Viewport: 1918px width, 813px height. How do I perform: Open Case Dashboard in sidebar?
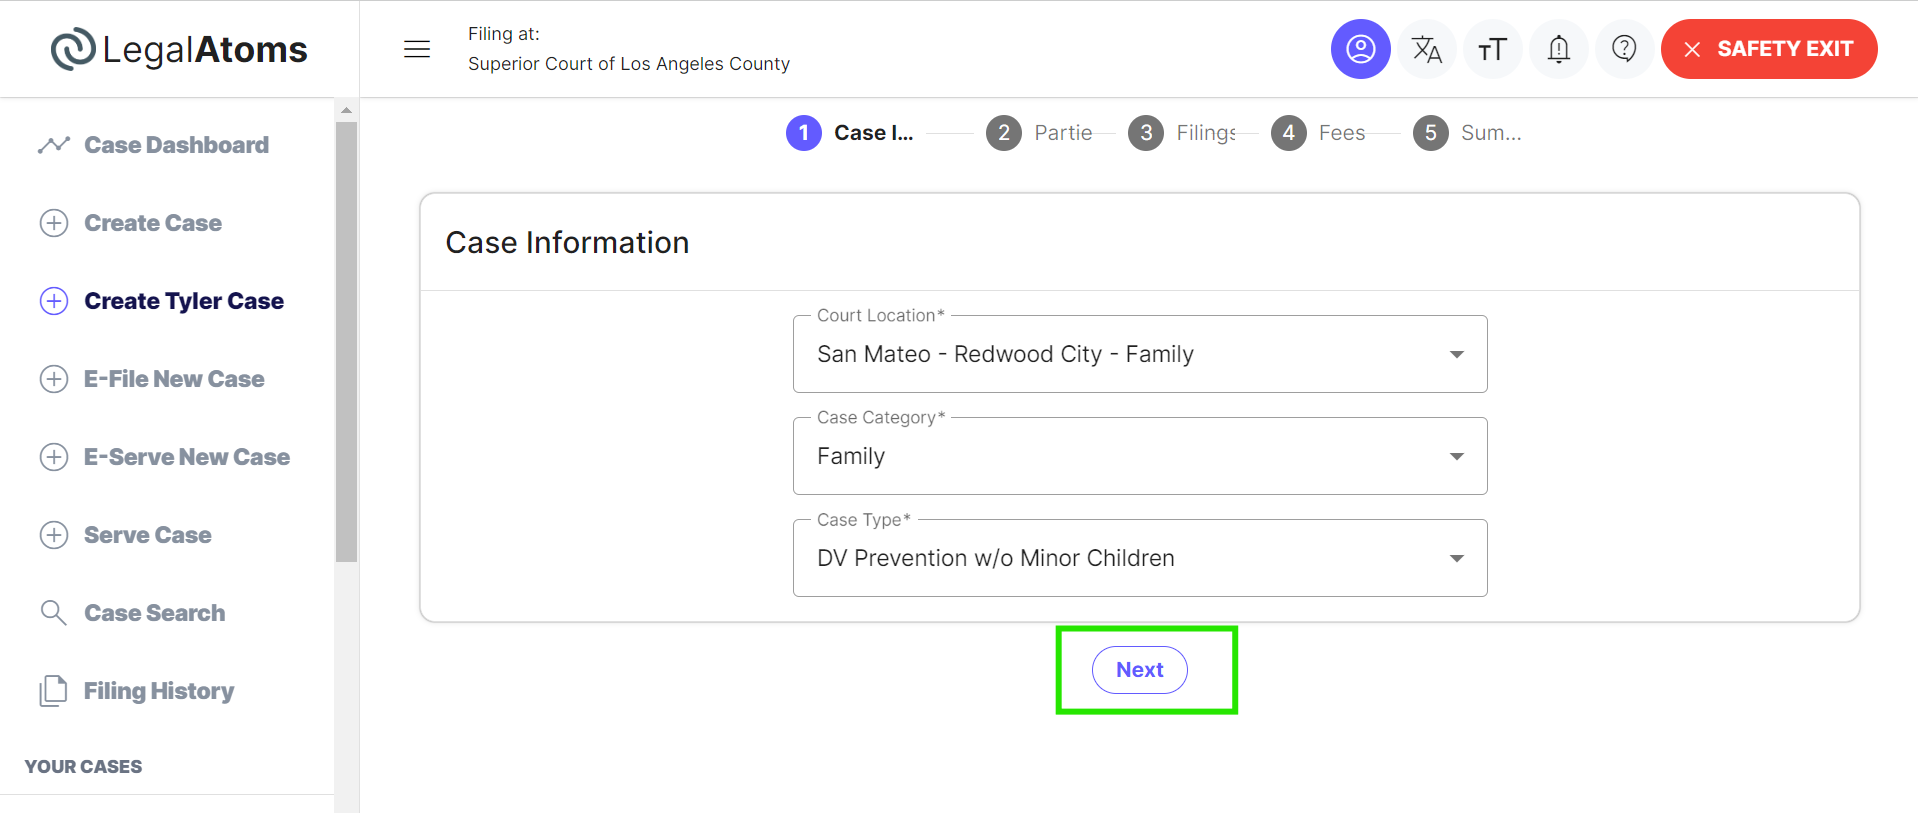click(x=177, y=145)
